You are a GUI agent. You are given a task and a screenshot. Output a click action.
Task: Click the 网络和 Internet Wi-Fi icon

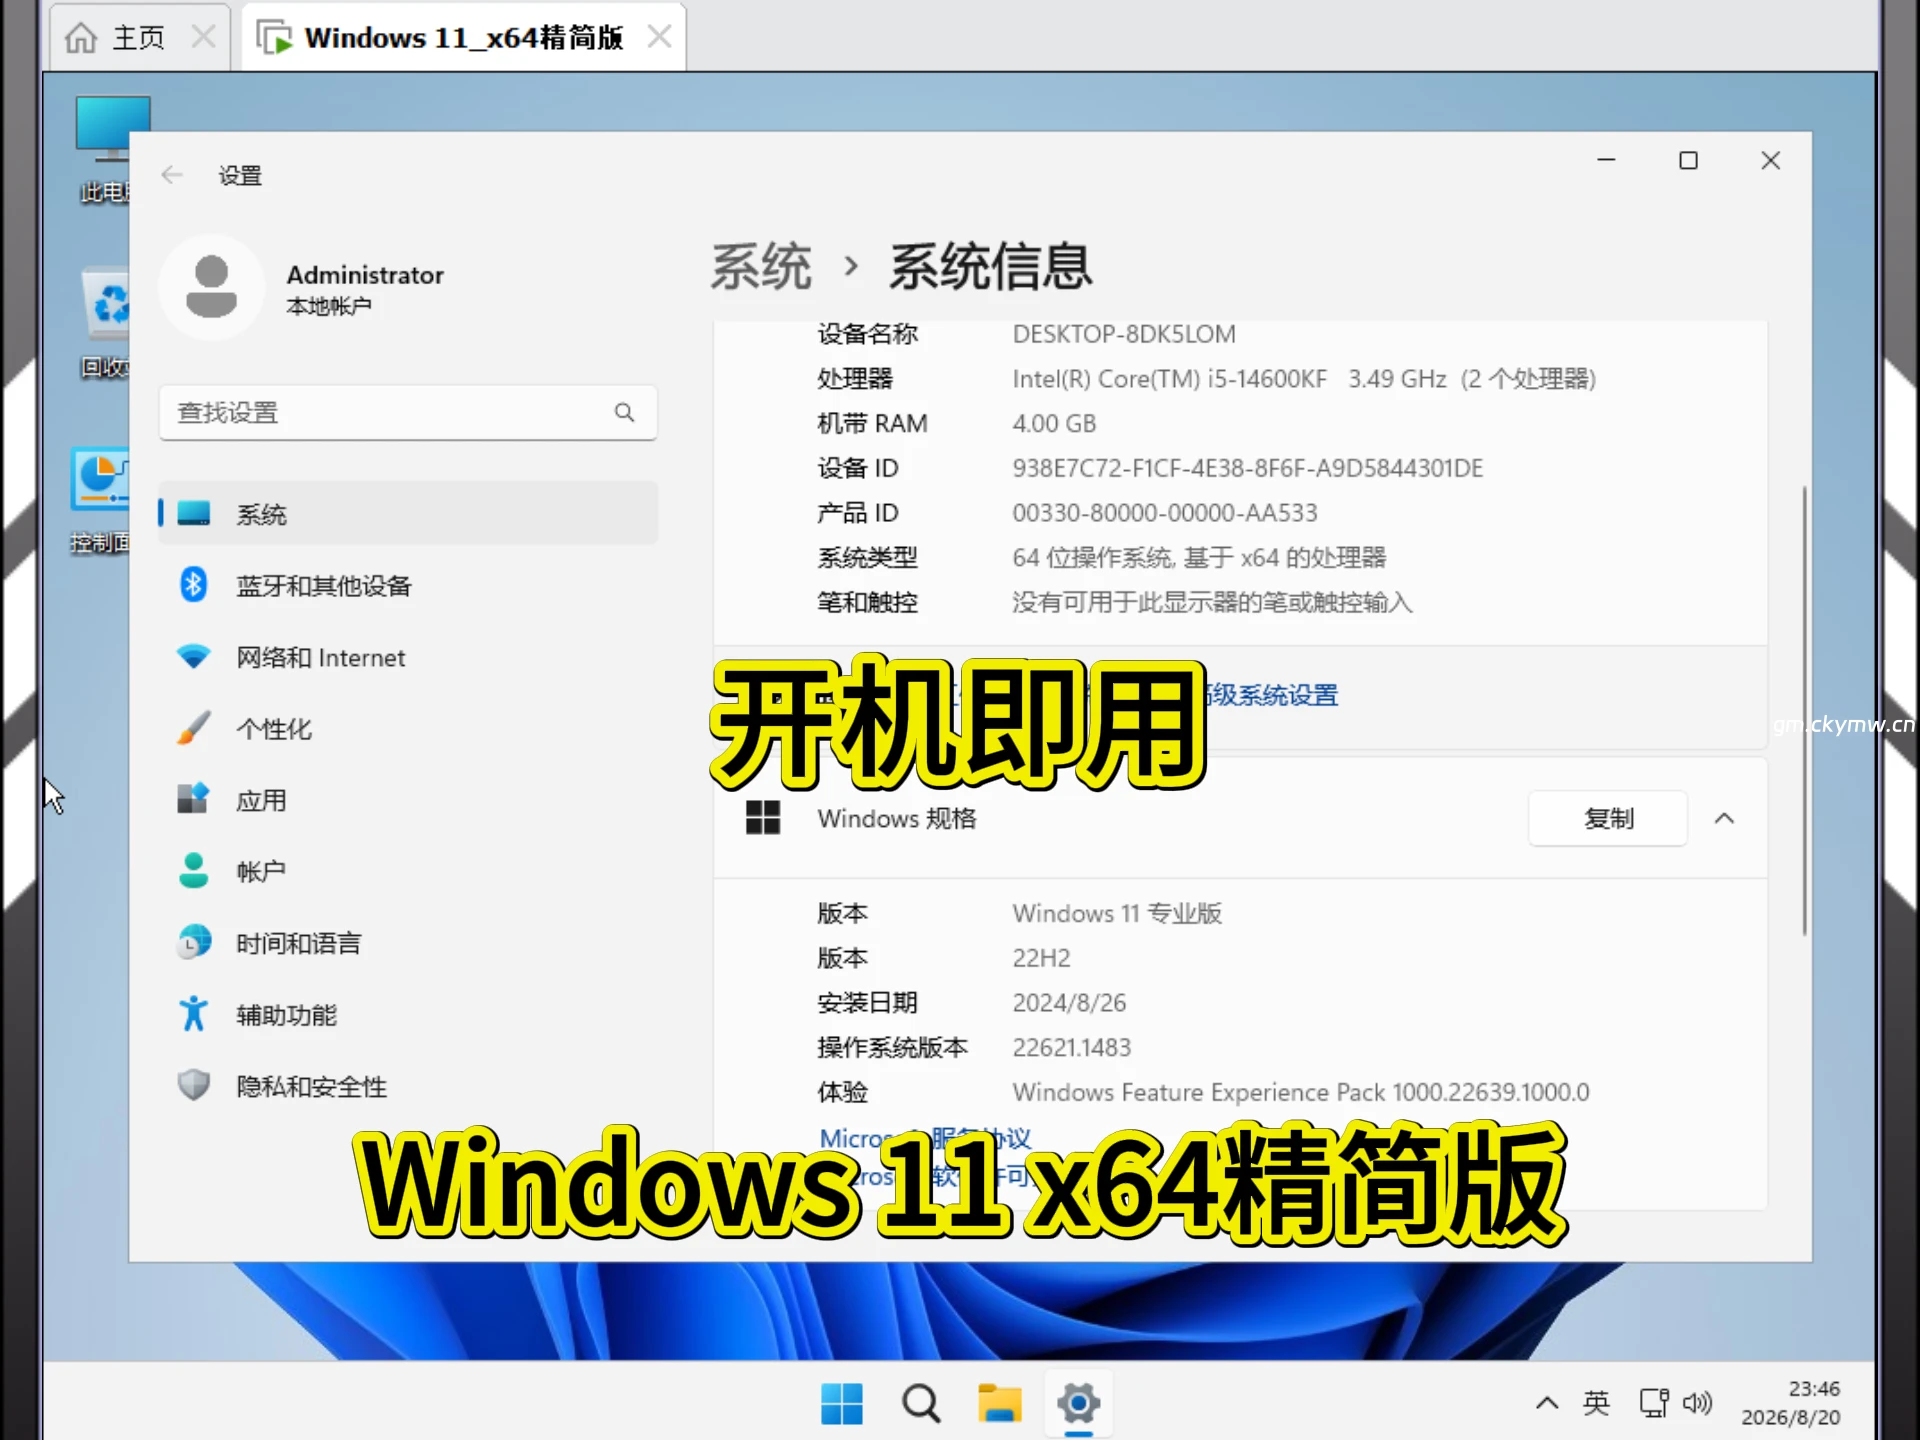(x=193, y=657)
